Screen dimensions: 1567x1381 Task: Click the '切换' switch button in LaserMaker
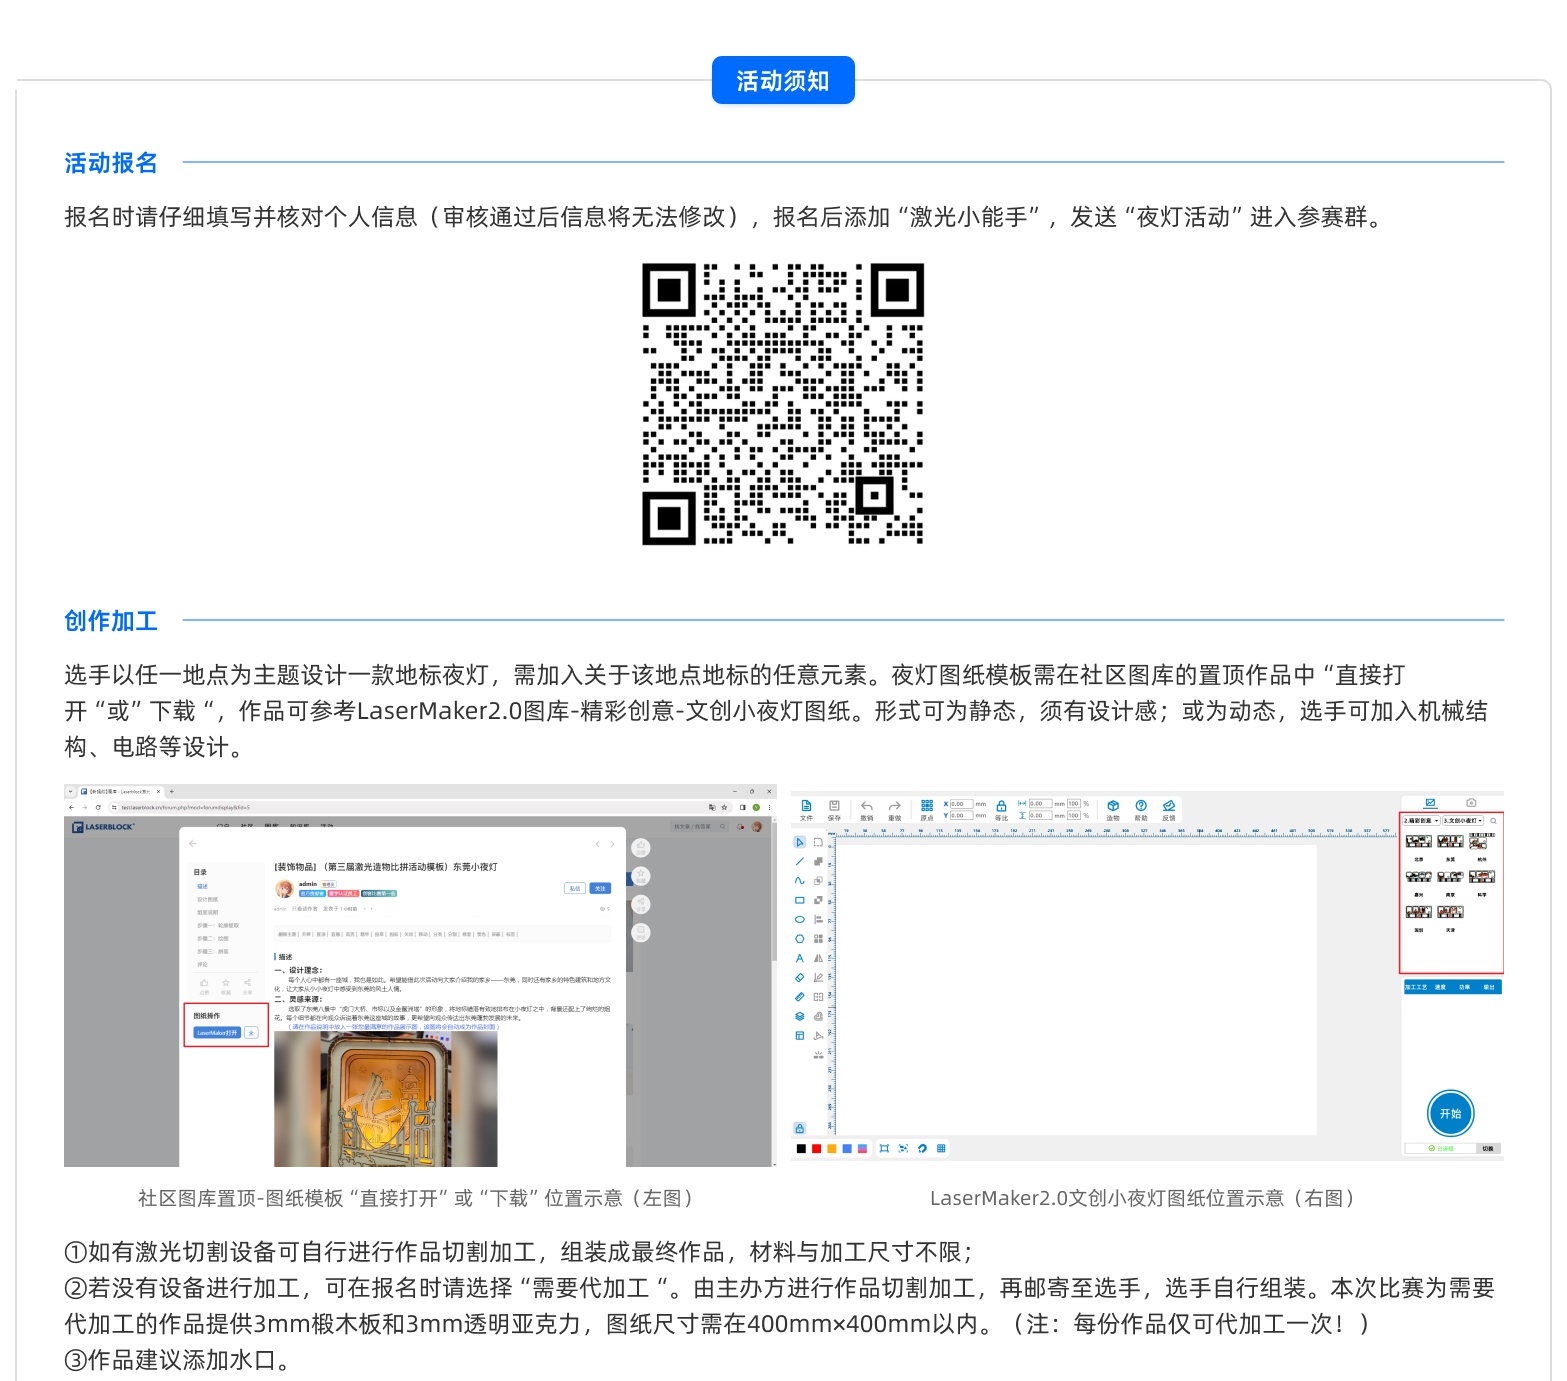pos(1488,1148)
